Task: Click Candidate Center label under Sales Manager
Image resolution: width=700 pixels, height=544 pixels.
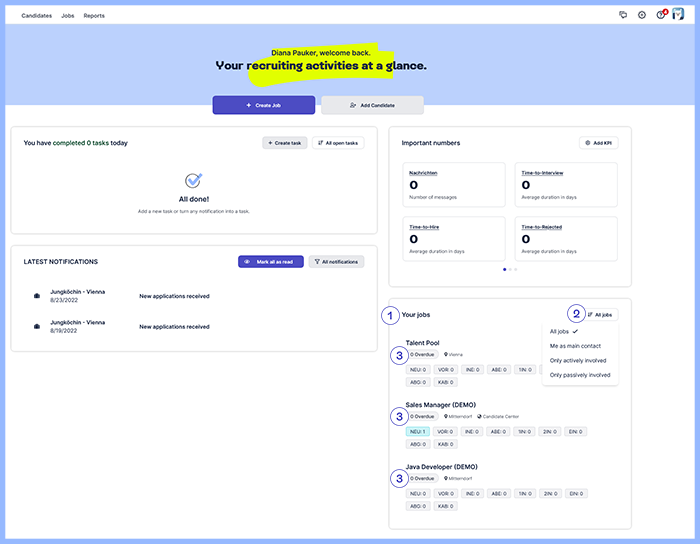Action: click(x=498, y=416)
